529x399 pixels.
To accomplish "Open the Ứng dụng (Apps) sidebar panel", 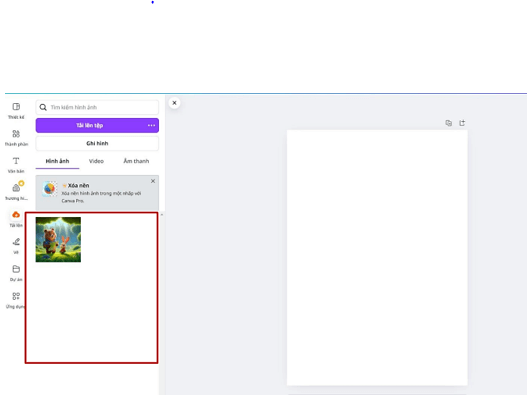I will click(16, 300).
